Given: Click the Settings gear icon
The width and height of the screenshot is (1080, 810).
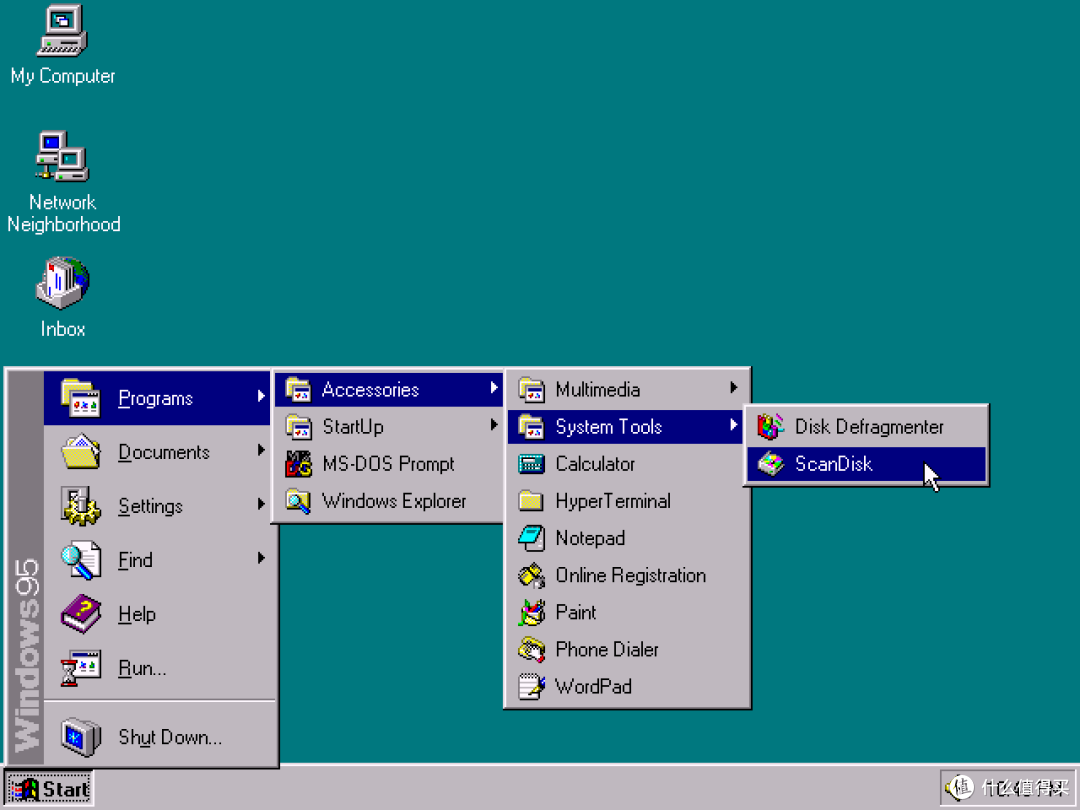Looking at the screenshot, I should click(x=81, y=506).
